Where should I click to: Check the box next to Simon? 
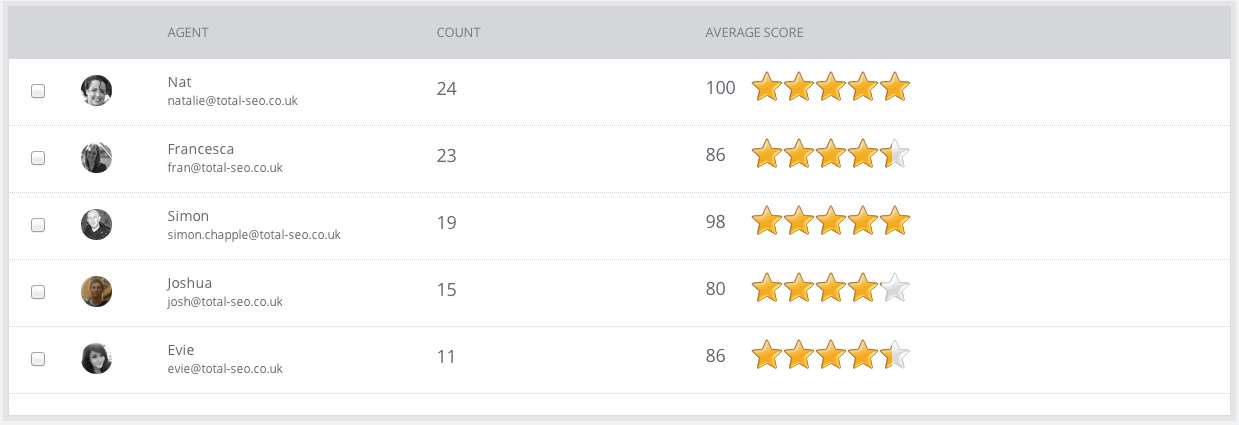pos(38,225)
